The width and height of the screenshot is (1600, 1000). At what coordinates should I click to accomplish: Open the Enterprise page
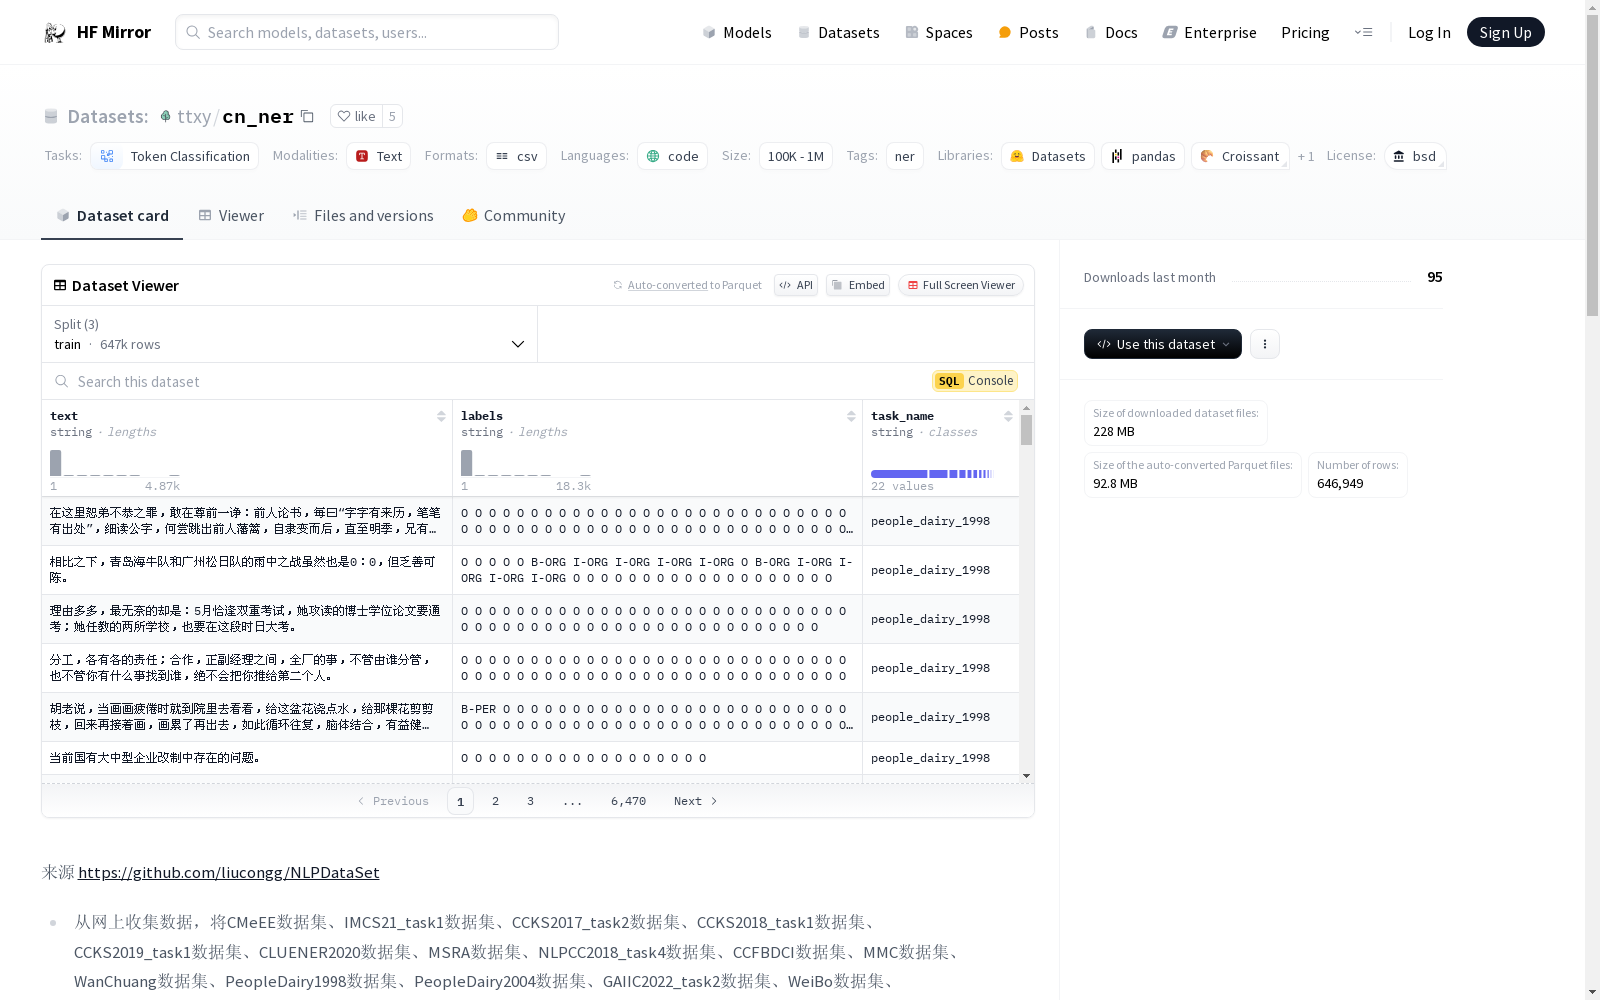[x=1210, y=32]
